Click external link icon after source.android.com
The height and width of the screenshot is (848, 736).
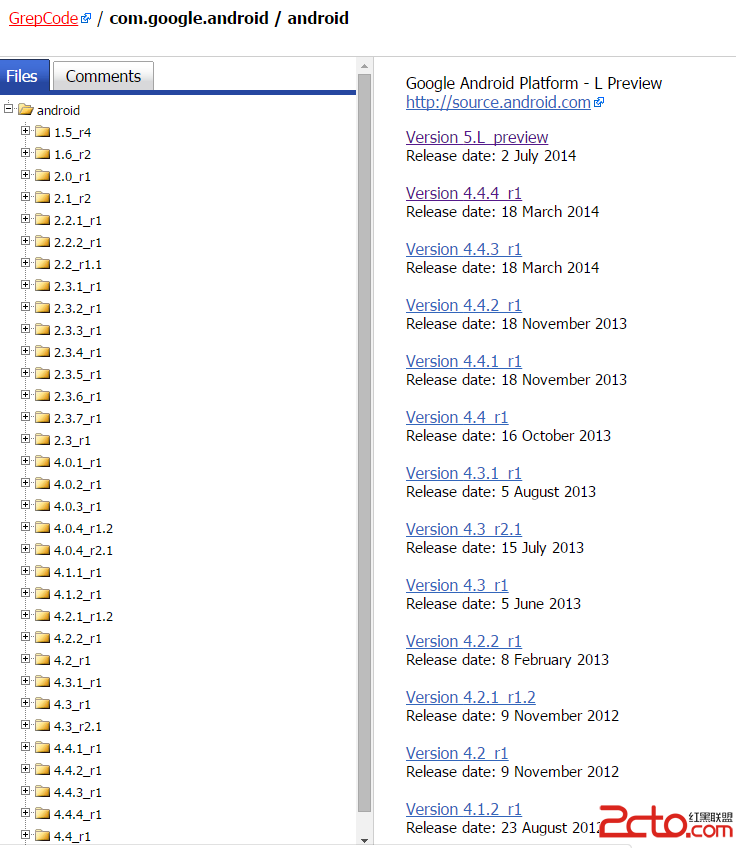click(x=599, y=102)
